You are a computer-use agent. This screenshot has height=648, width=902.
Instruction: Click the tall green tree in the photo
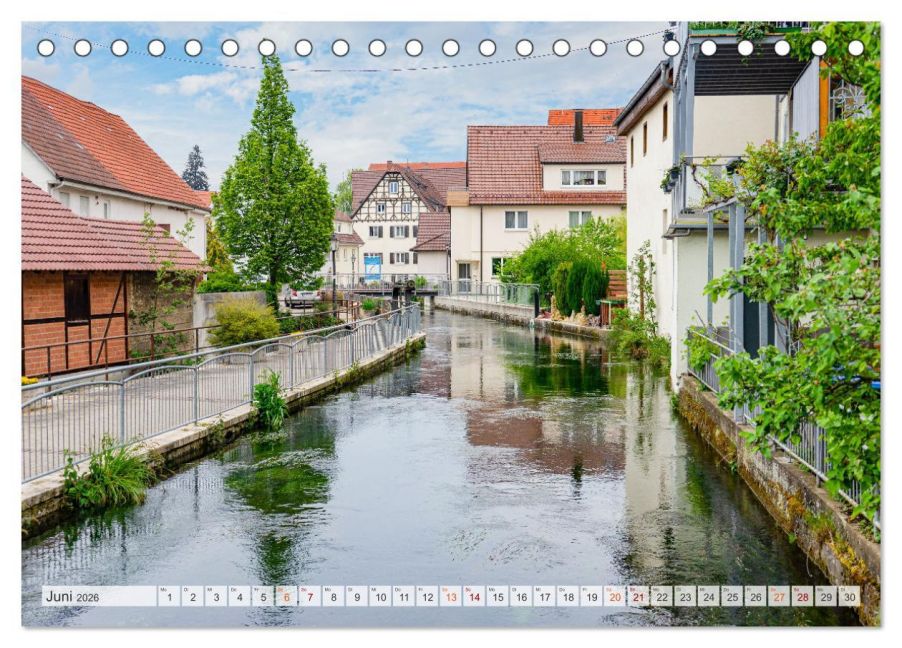click(x=273, y=176)
